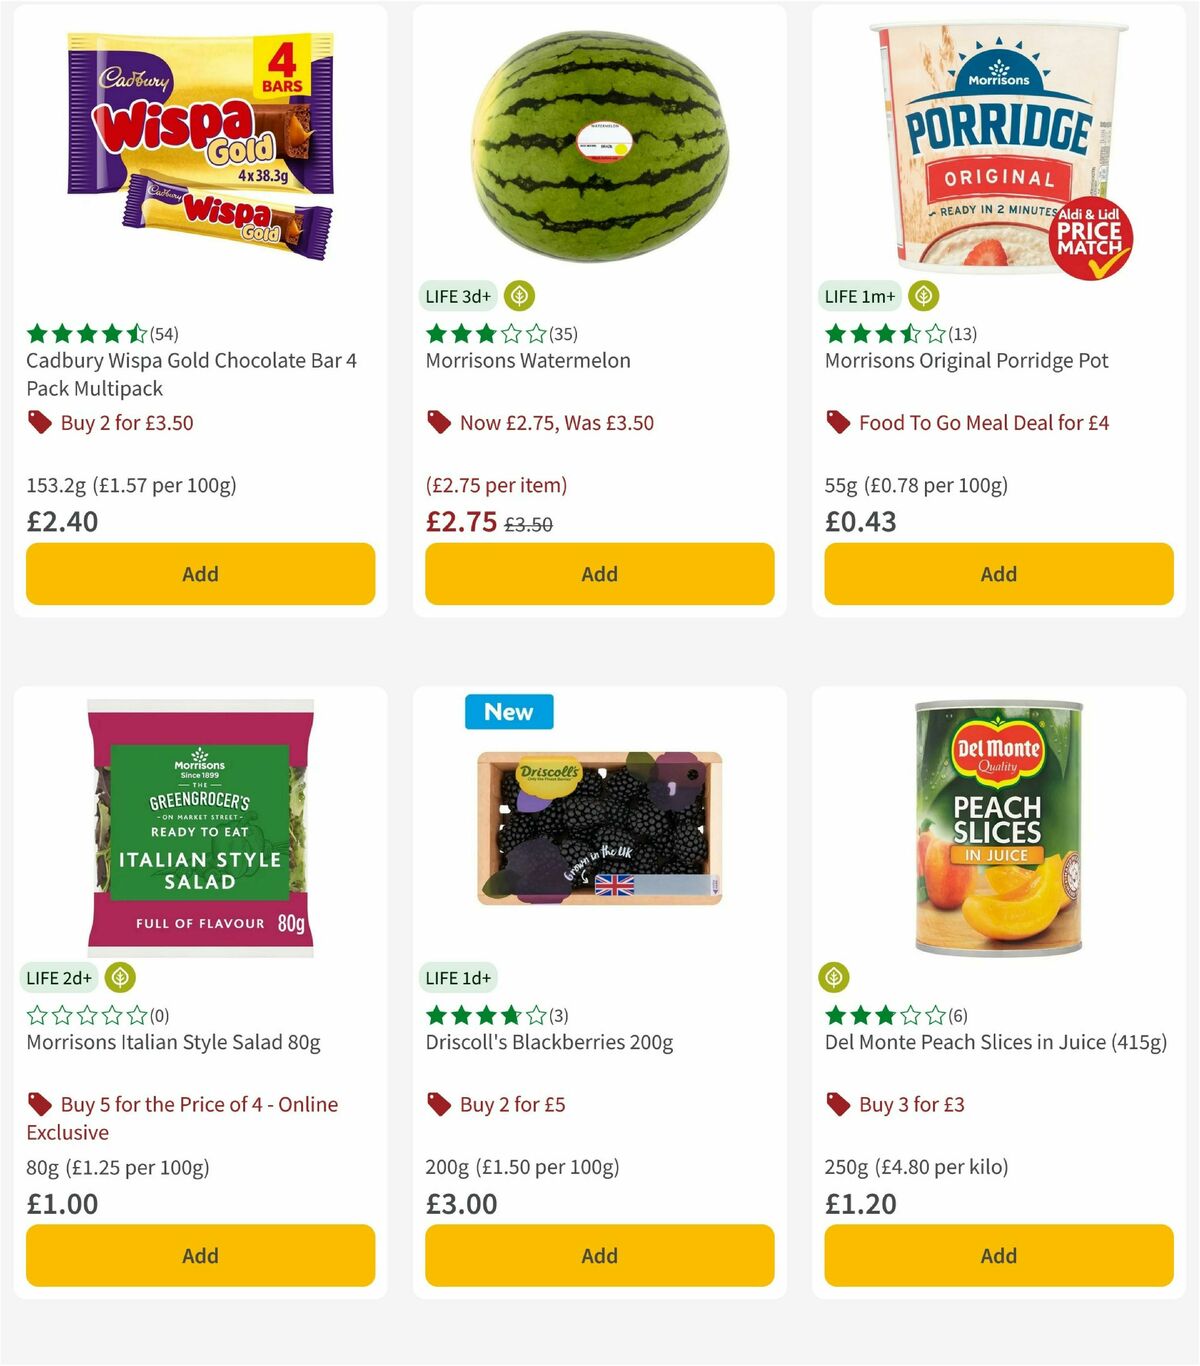The width and height of the screenshot is (1200, 1366).
Task: Click the red tag icon beside Buy 3 for £3
Action: pos(837,1104)
